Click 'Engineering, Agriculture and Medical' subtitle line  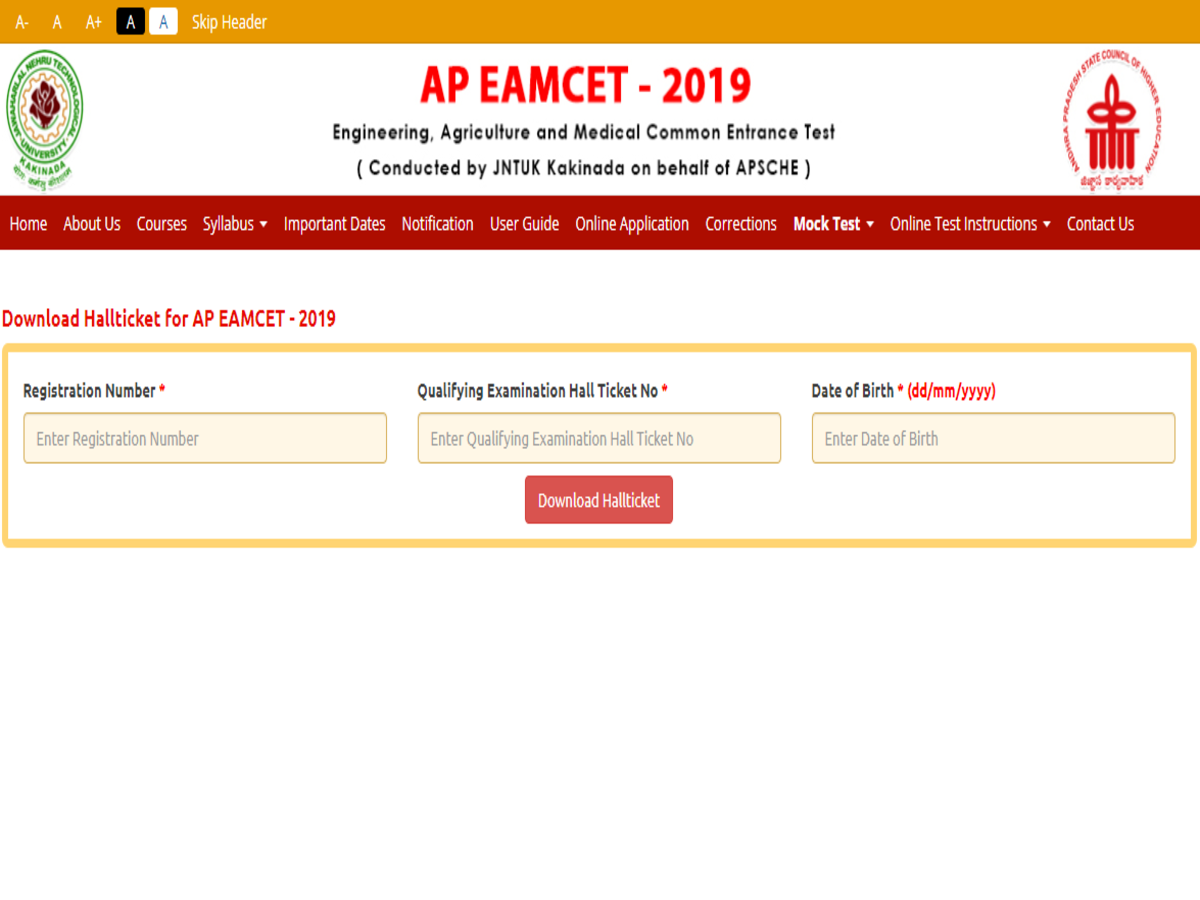coord(584,132)
